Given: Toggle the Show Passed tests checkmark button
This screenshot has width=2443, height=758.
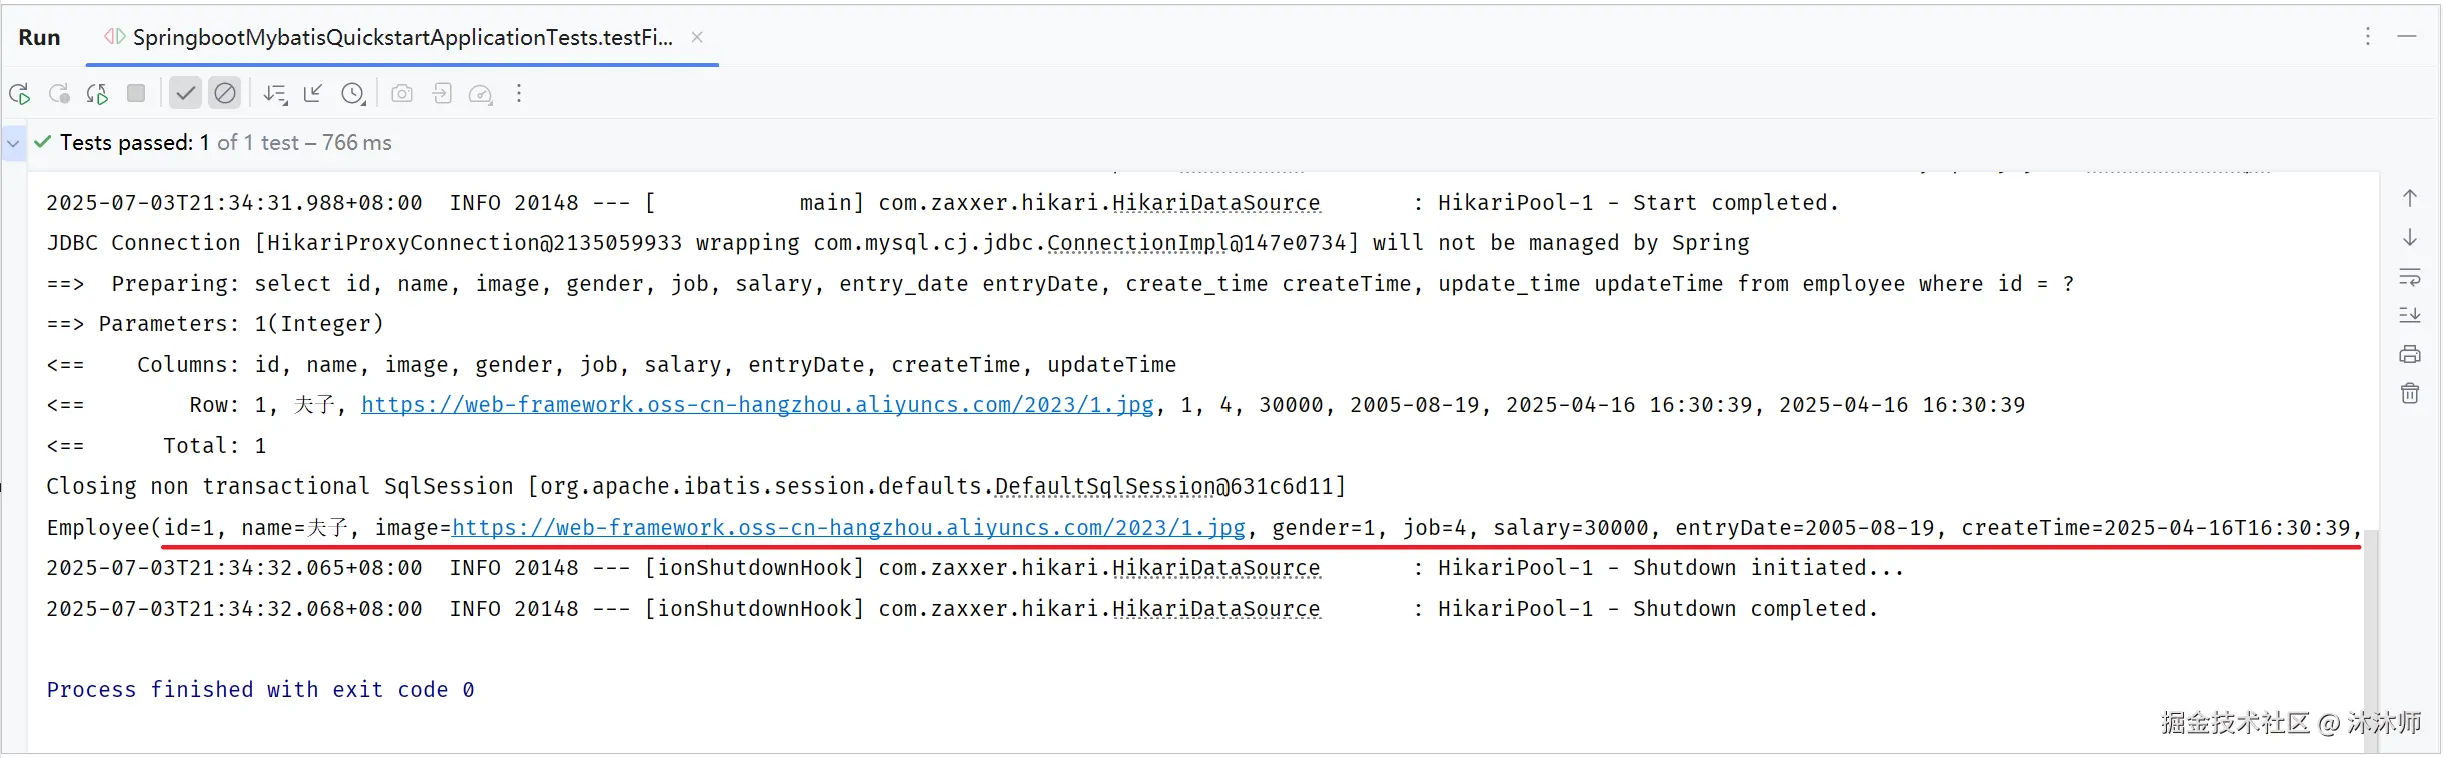Looking at the screenshot, I should [x=185, y=93].
